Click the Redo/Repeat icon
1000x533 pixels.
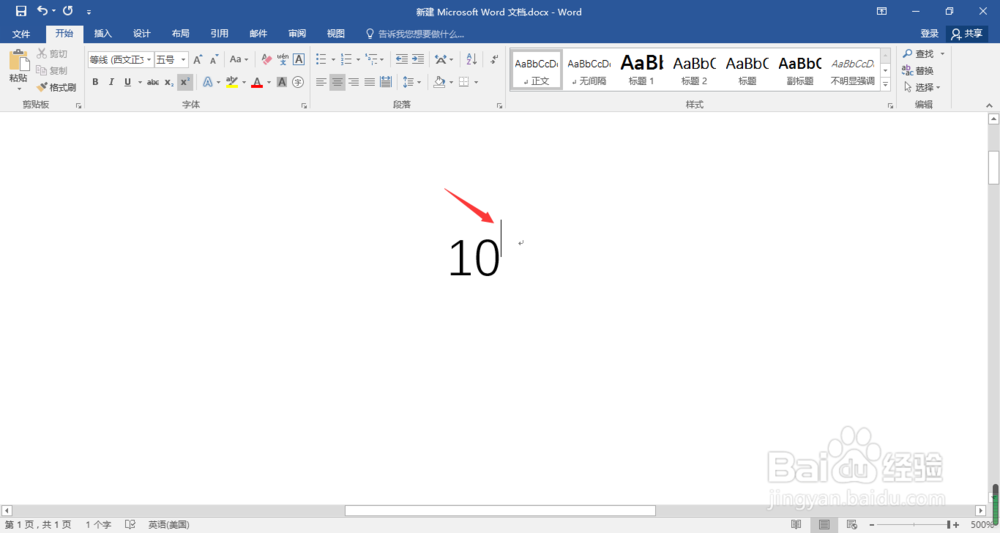[x=68, y=11]
